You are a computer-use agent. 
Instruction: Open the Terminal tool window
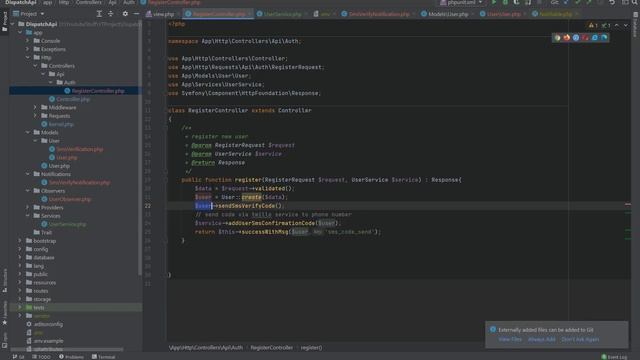click(x=103, y=357)
